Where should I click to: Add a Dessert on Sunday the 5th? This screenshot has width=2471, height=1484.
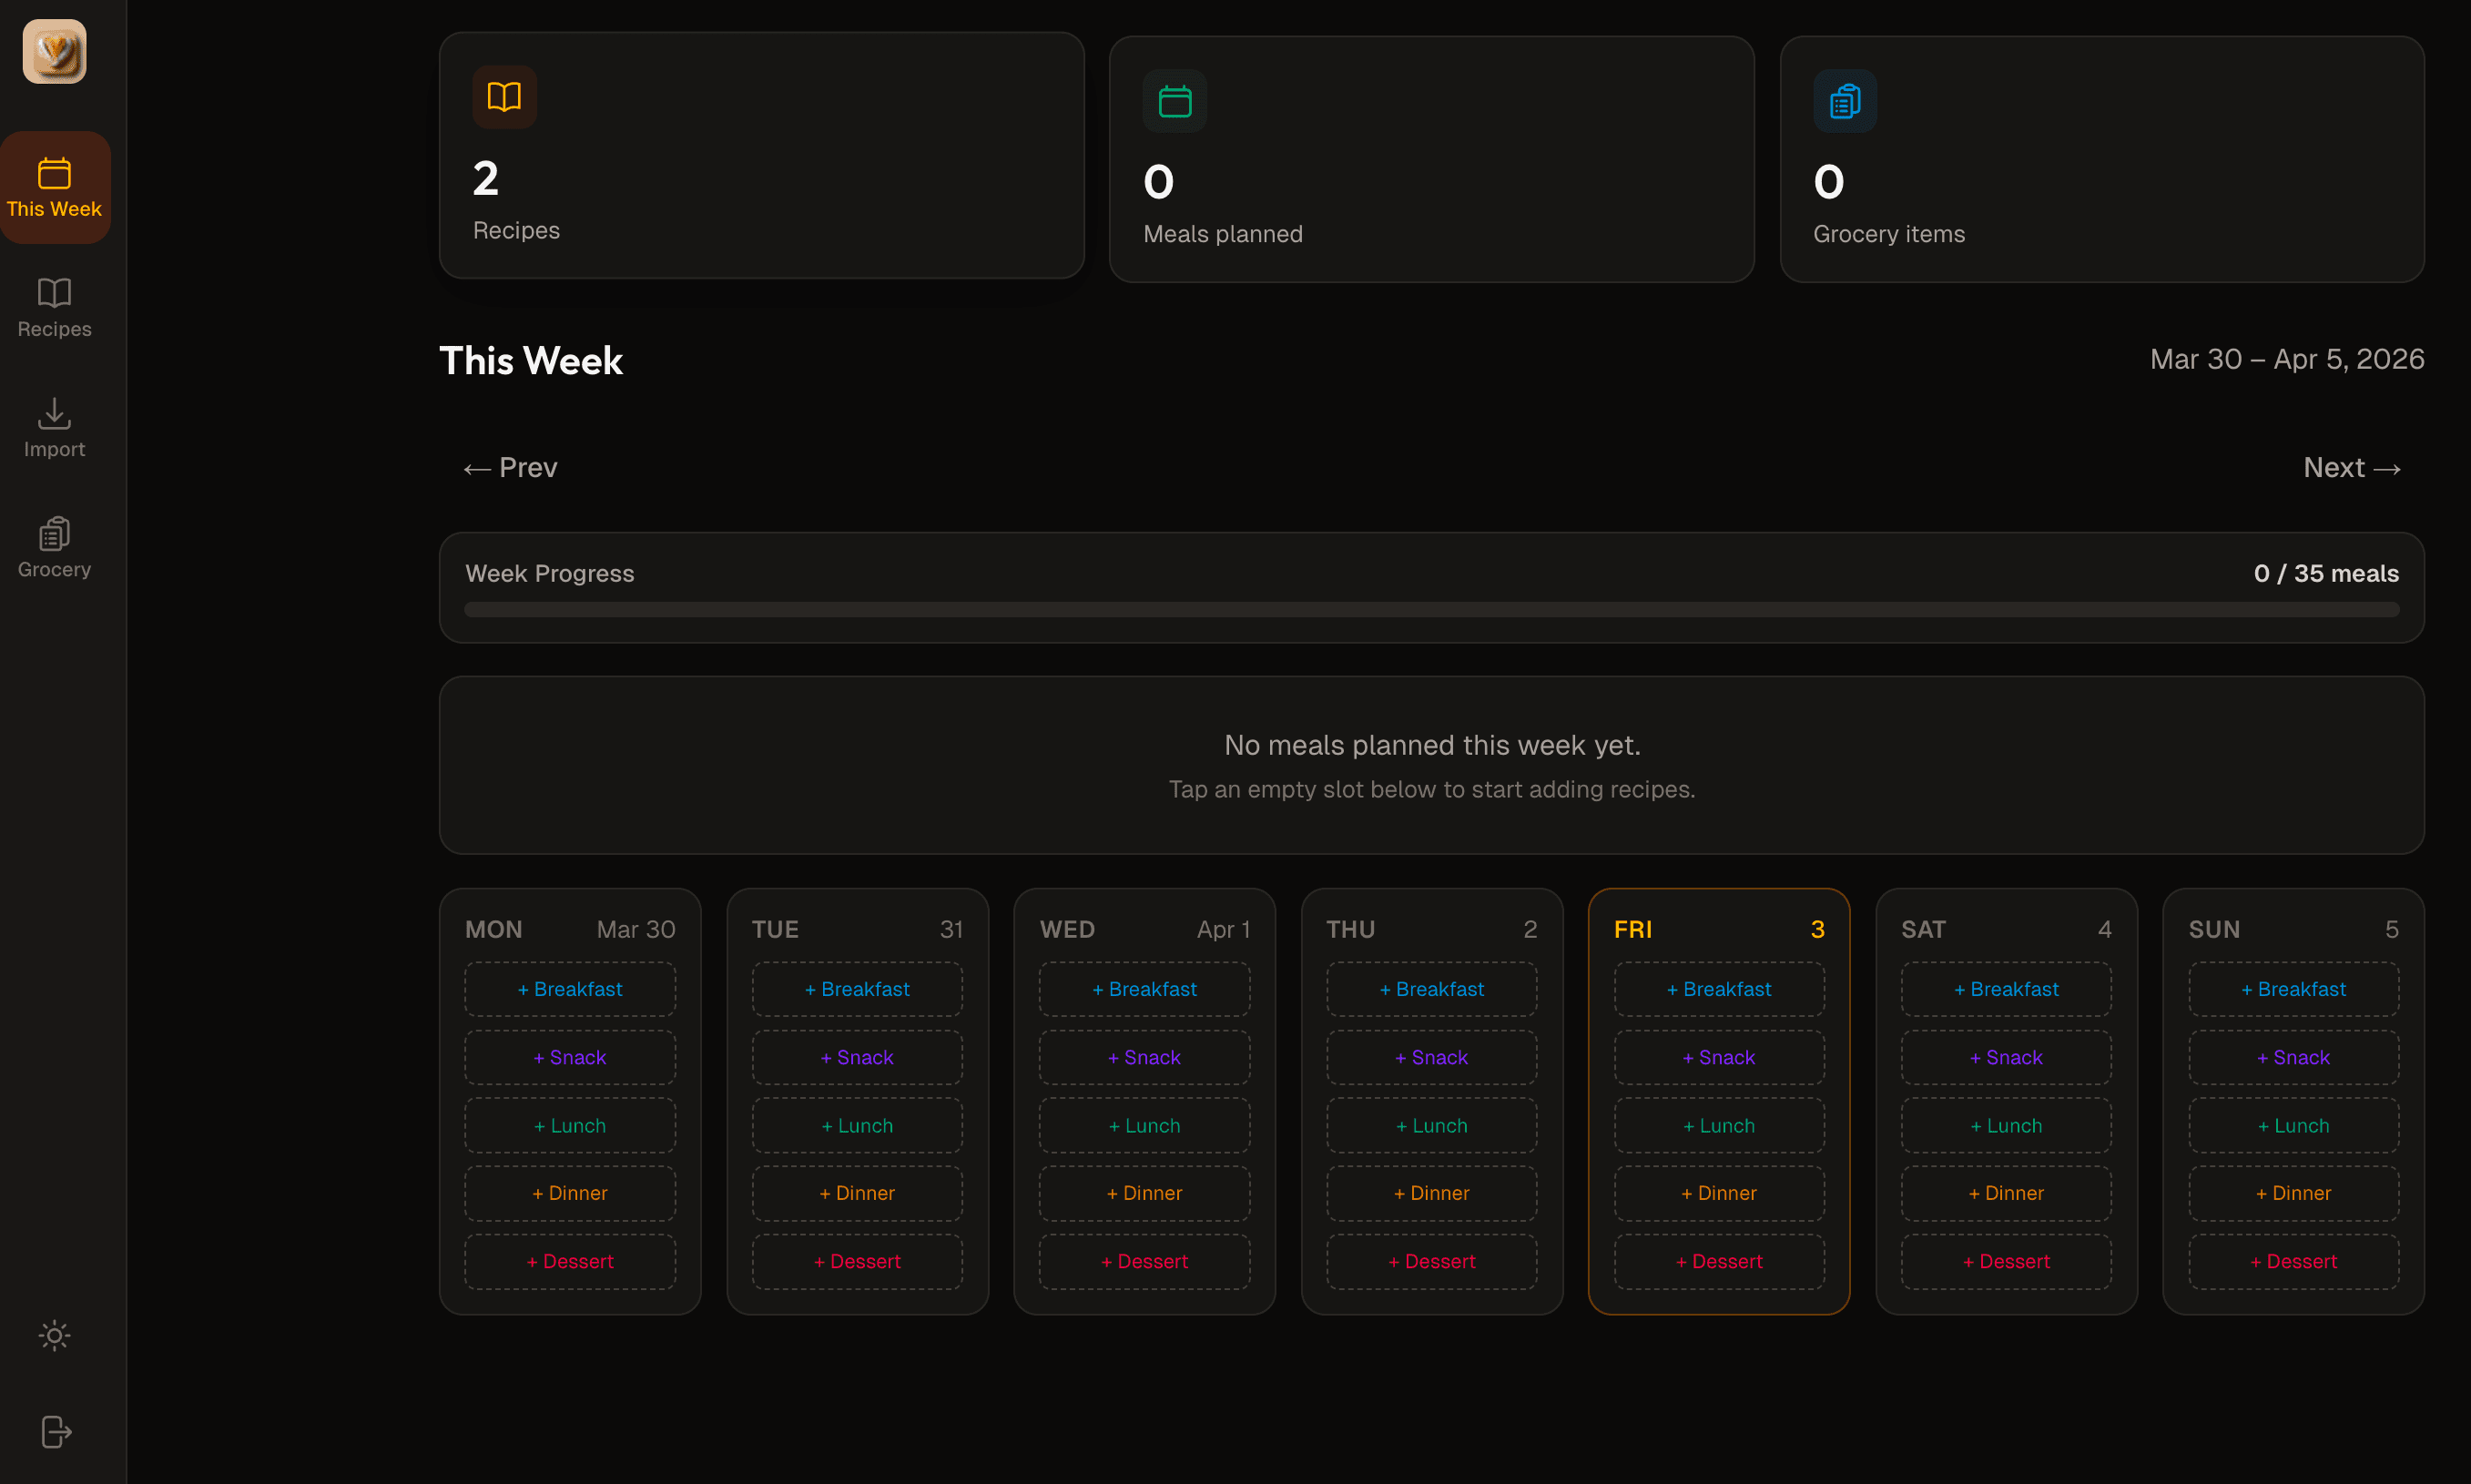2293,1261
